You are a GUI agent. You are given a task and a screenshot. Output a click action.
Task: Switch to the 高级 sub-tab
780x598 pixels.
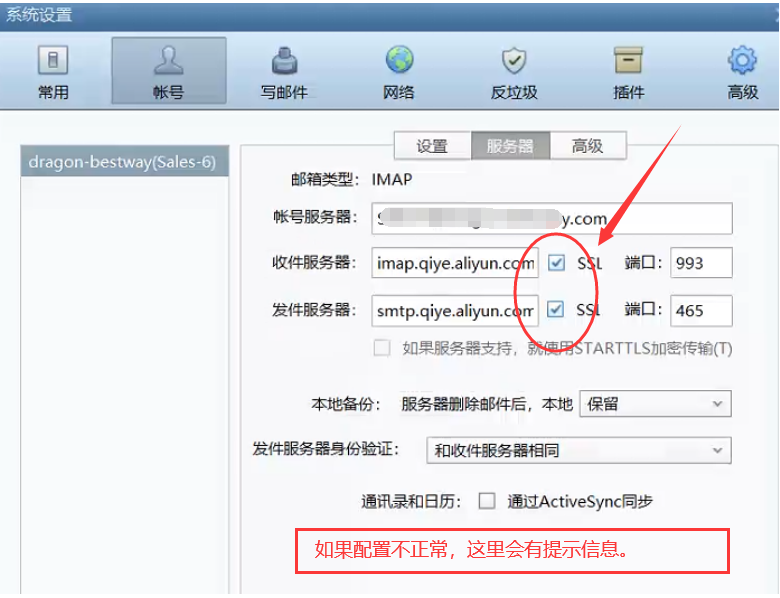click(x=588, y=146)
